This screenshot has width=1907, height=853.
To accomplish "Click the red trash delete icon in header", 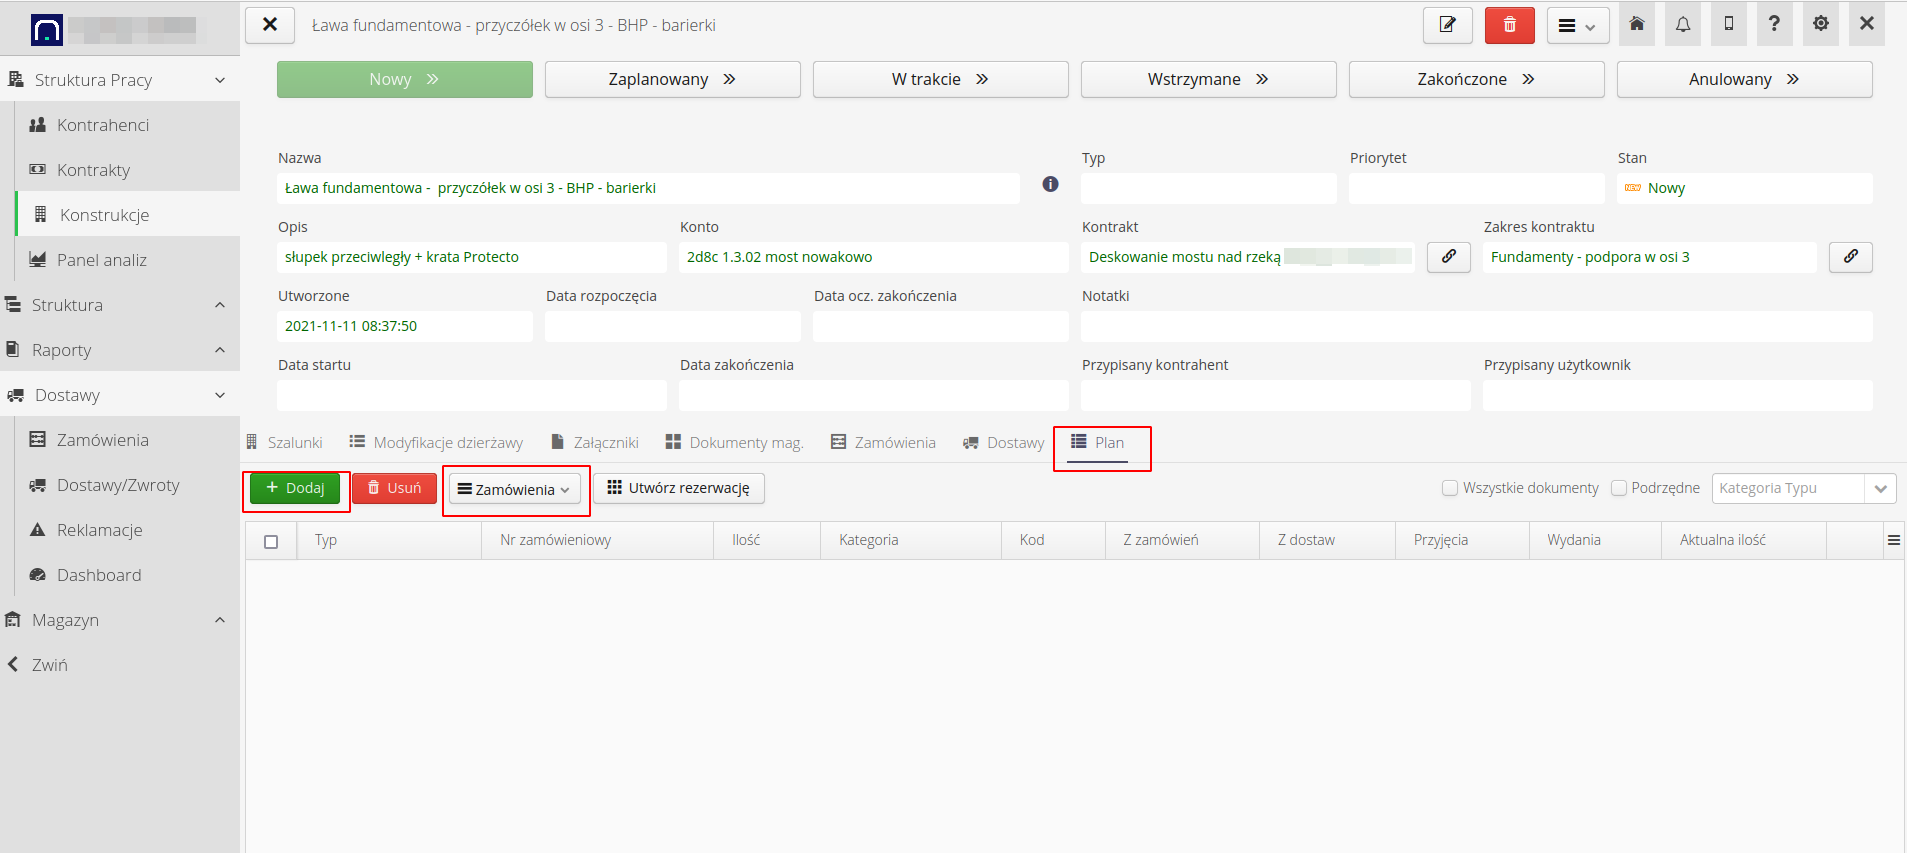I will coord(1509,25).
